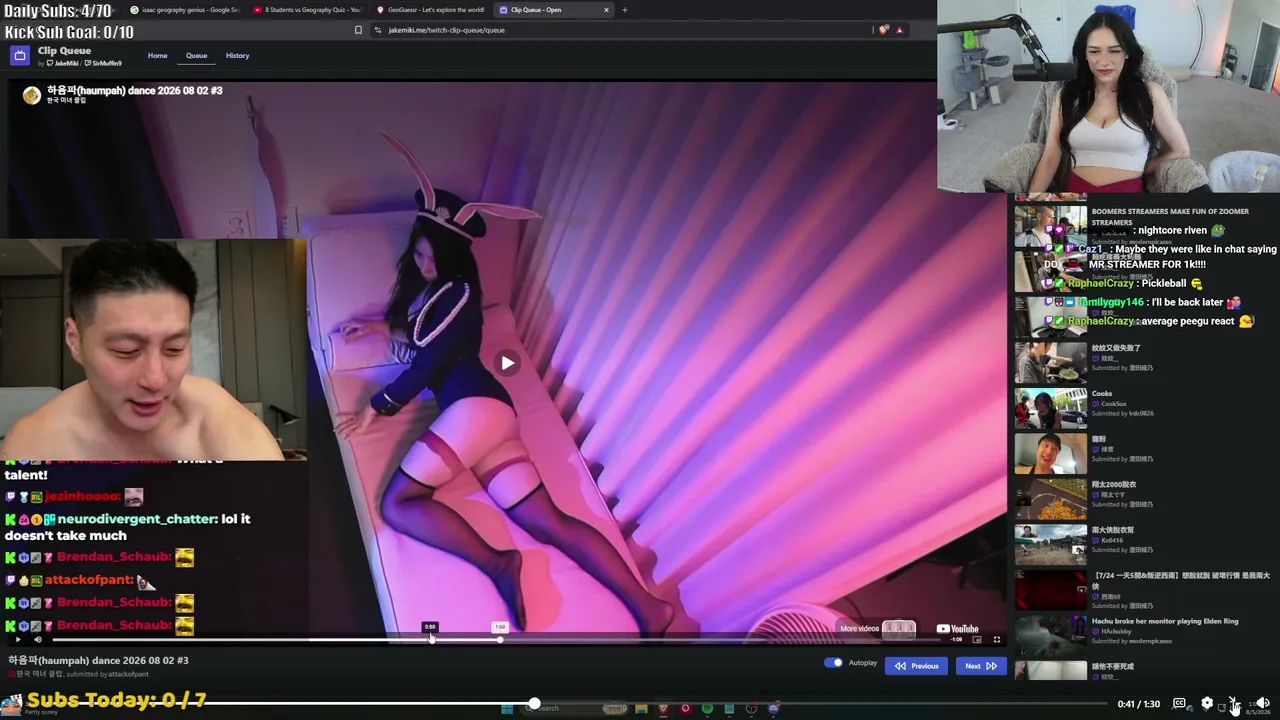Screen dimensions: 1280x720
Task: Open the Cooks clip thumbnail
Action: pos(1051,409)
